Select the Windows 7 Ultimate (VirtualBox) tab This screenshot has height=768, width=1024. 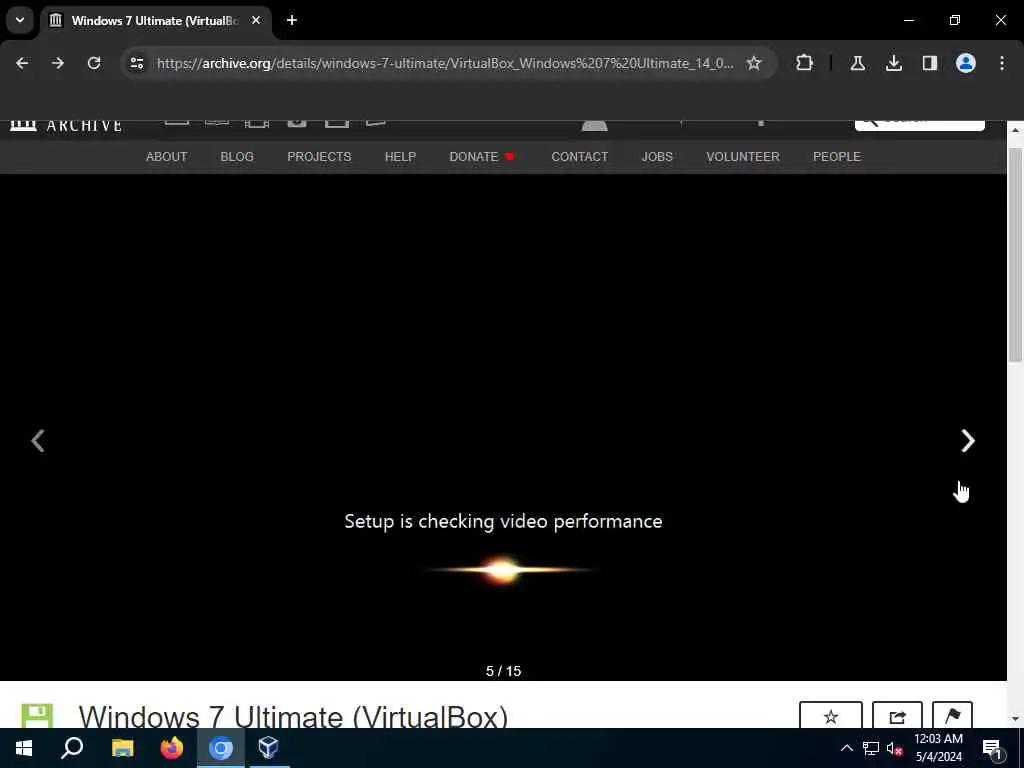(154, 21)
